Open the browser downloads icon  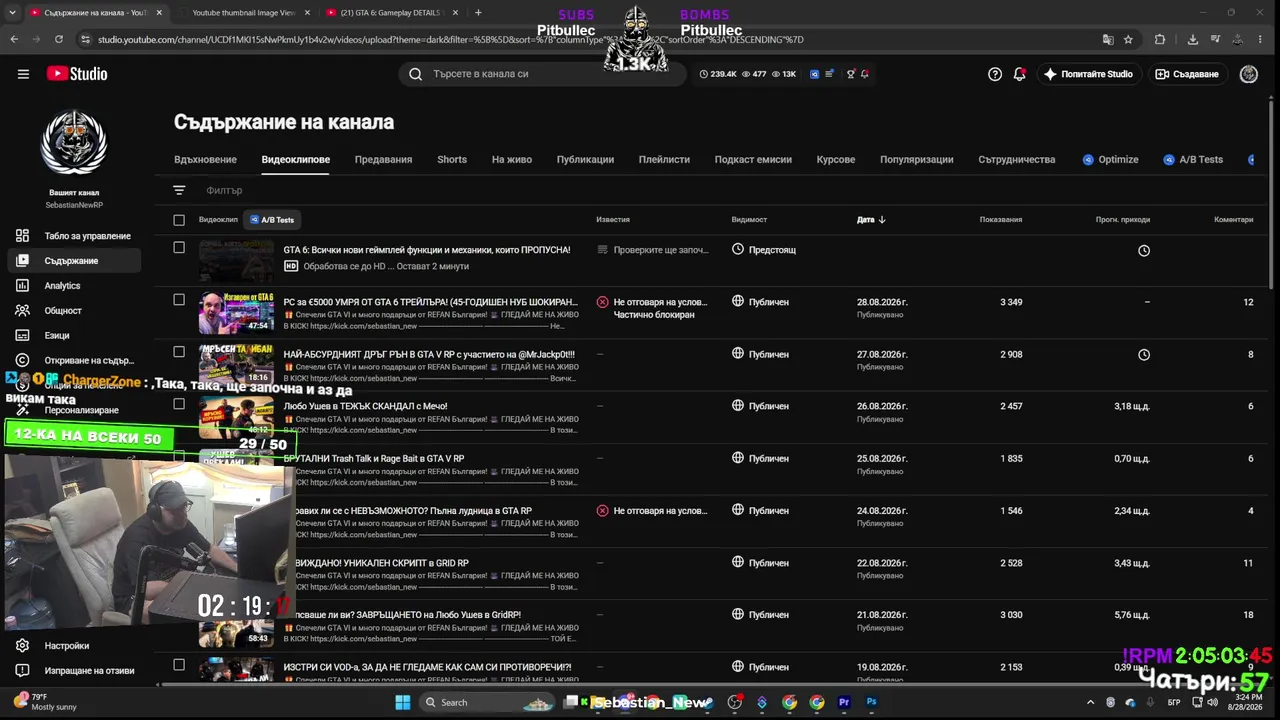[x=1192, y=40]
